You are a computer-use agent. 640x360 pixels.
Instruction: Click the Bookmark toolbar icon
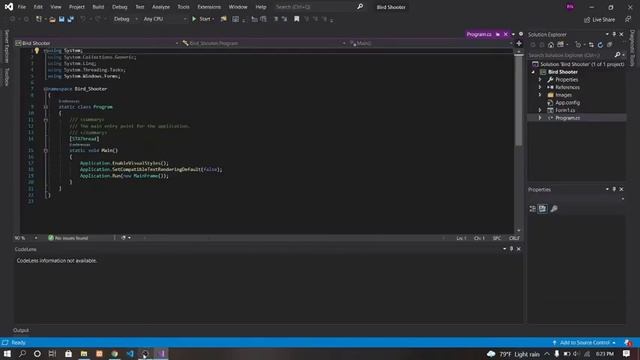tap(297, 19)
